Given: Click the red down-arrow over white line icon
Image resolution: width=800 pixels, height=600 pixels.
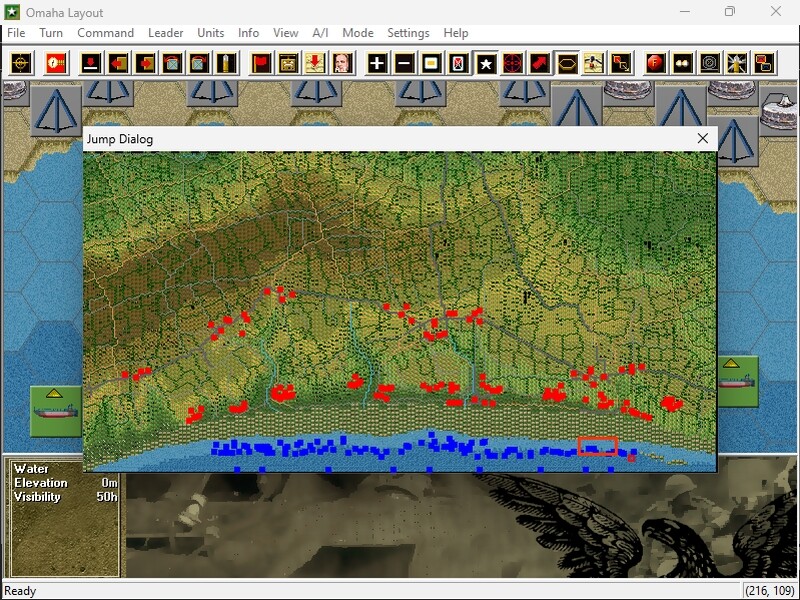Looking at the screenshot, I should point(91,63).
